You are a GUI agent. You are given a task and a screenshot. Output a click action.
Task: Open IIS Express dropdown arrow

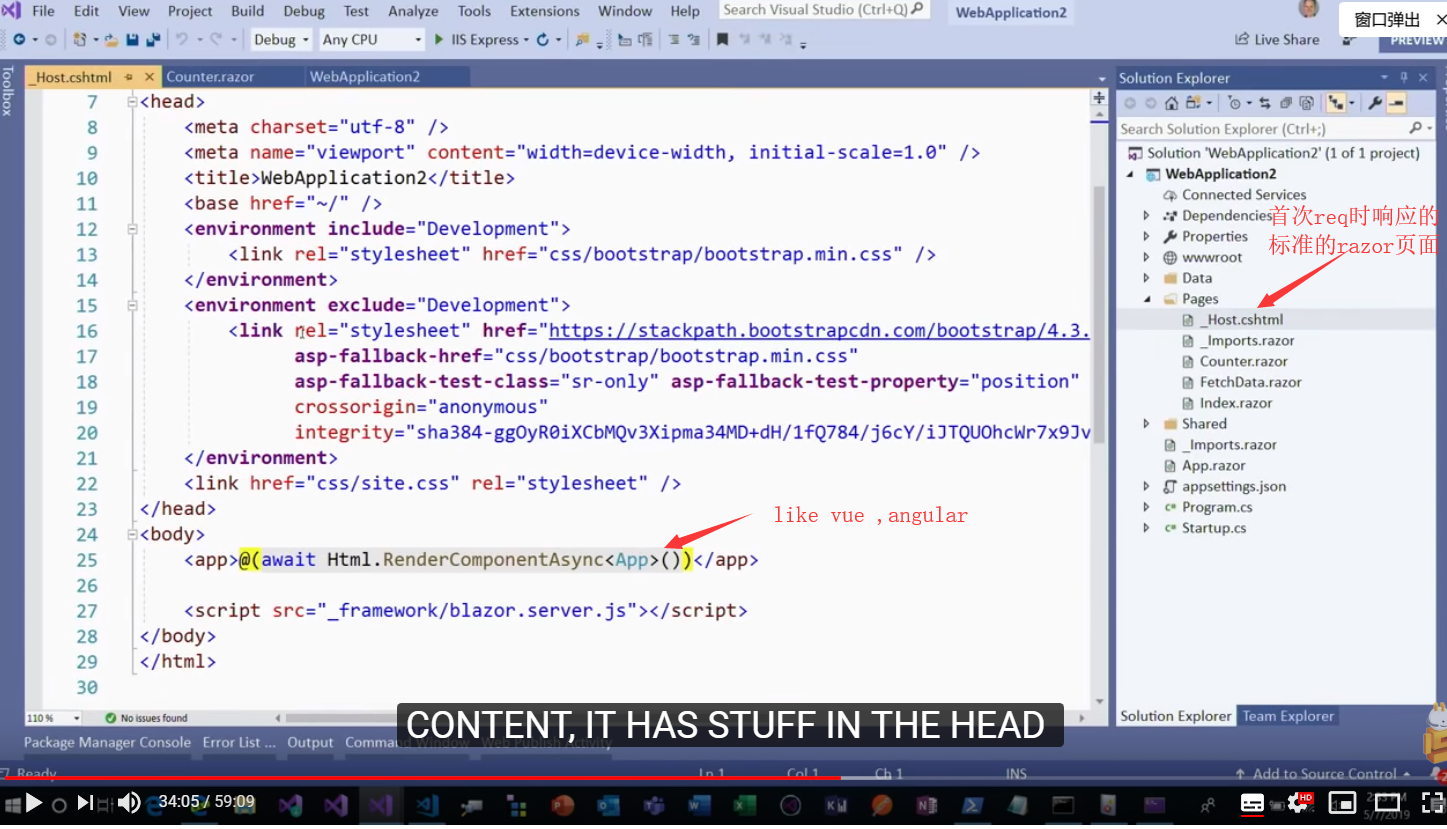pos(526,40)
